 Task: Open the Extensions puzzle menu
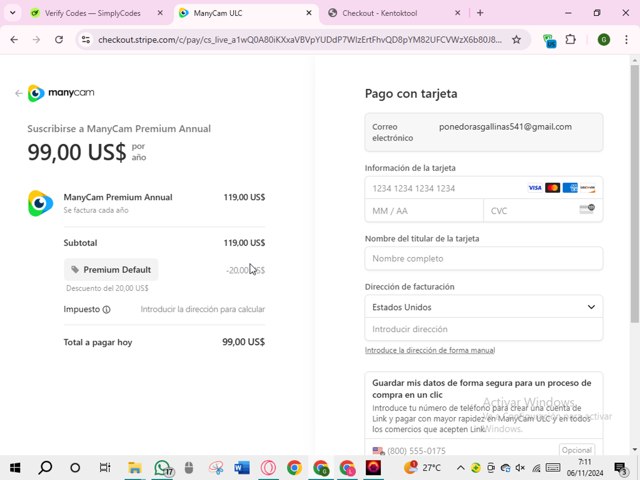[x=571, y=40]
